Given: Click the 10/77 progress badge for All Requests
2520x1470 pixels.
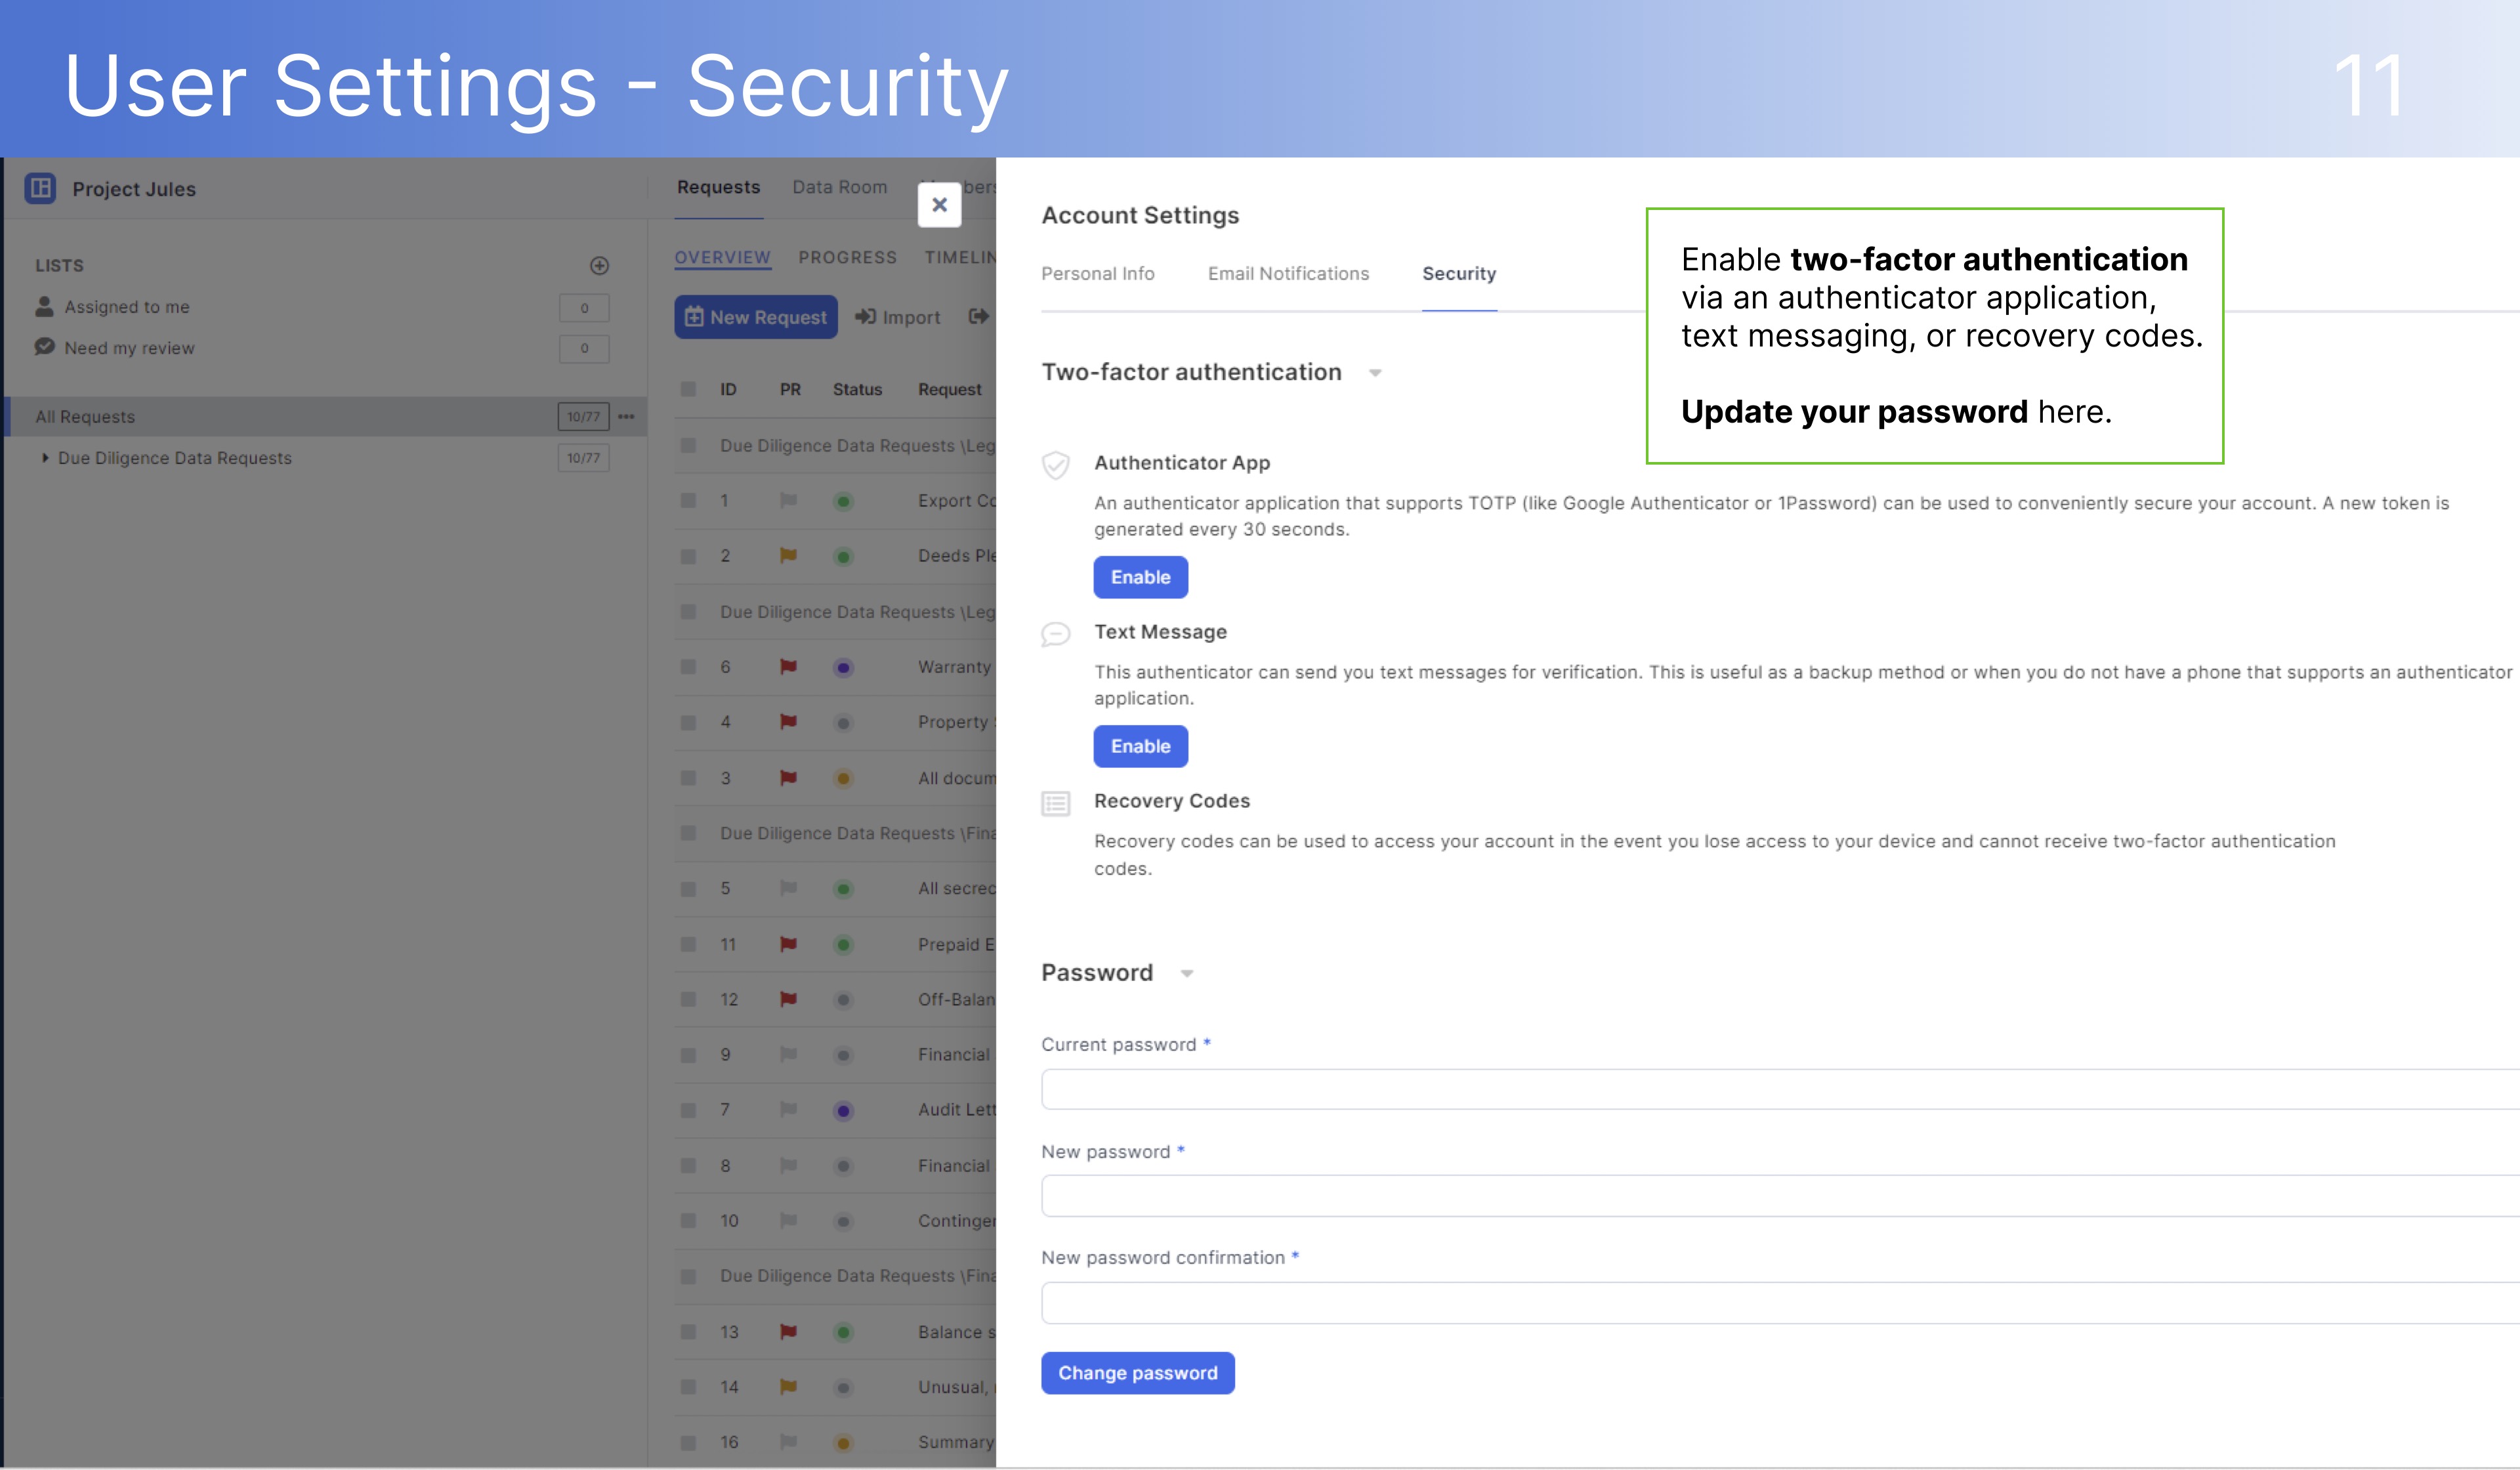Looking at the screenshot, I should pos(583,417).
